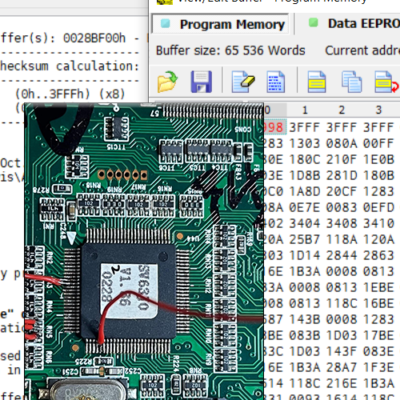Screen dimensions: 400x400
Task: Select hex cell 143F
Action: 342,351
